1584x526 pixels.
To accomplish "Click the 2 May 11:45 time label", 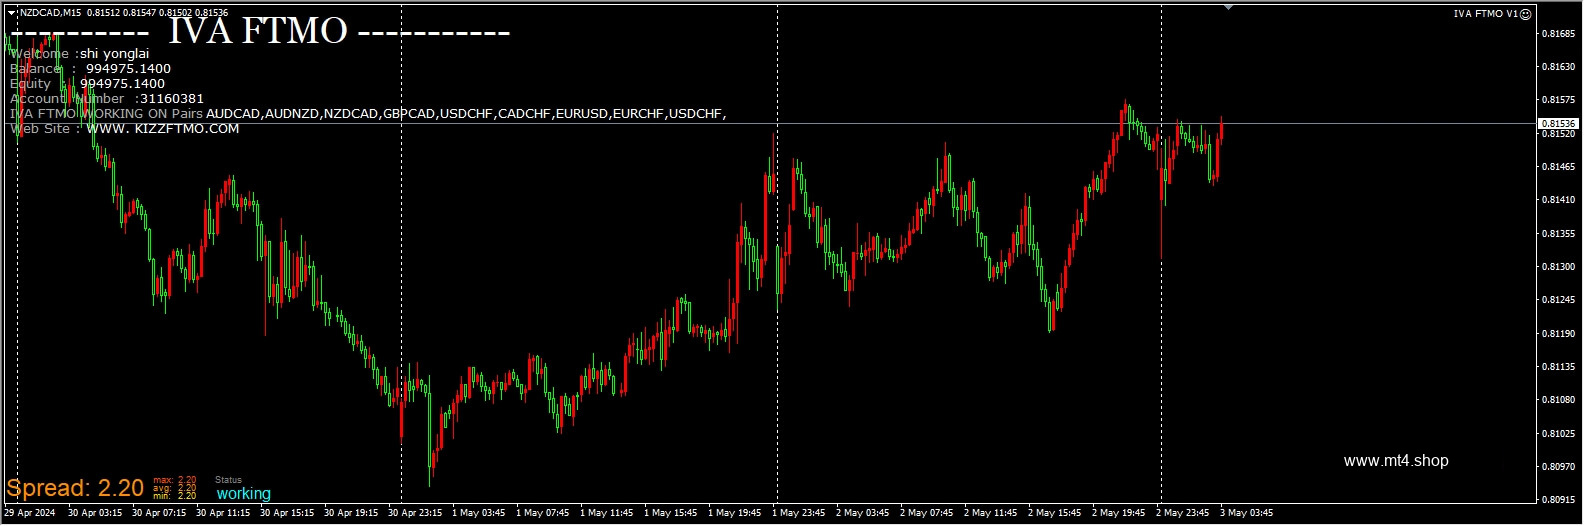I will pos(991,513).
